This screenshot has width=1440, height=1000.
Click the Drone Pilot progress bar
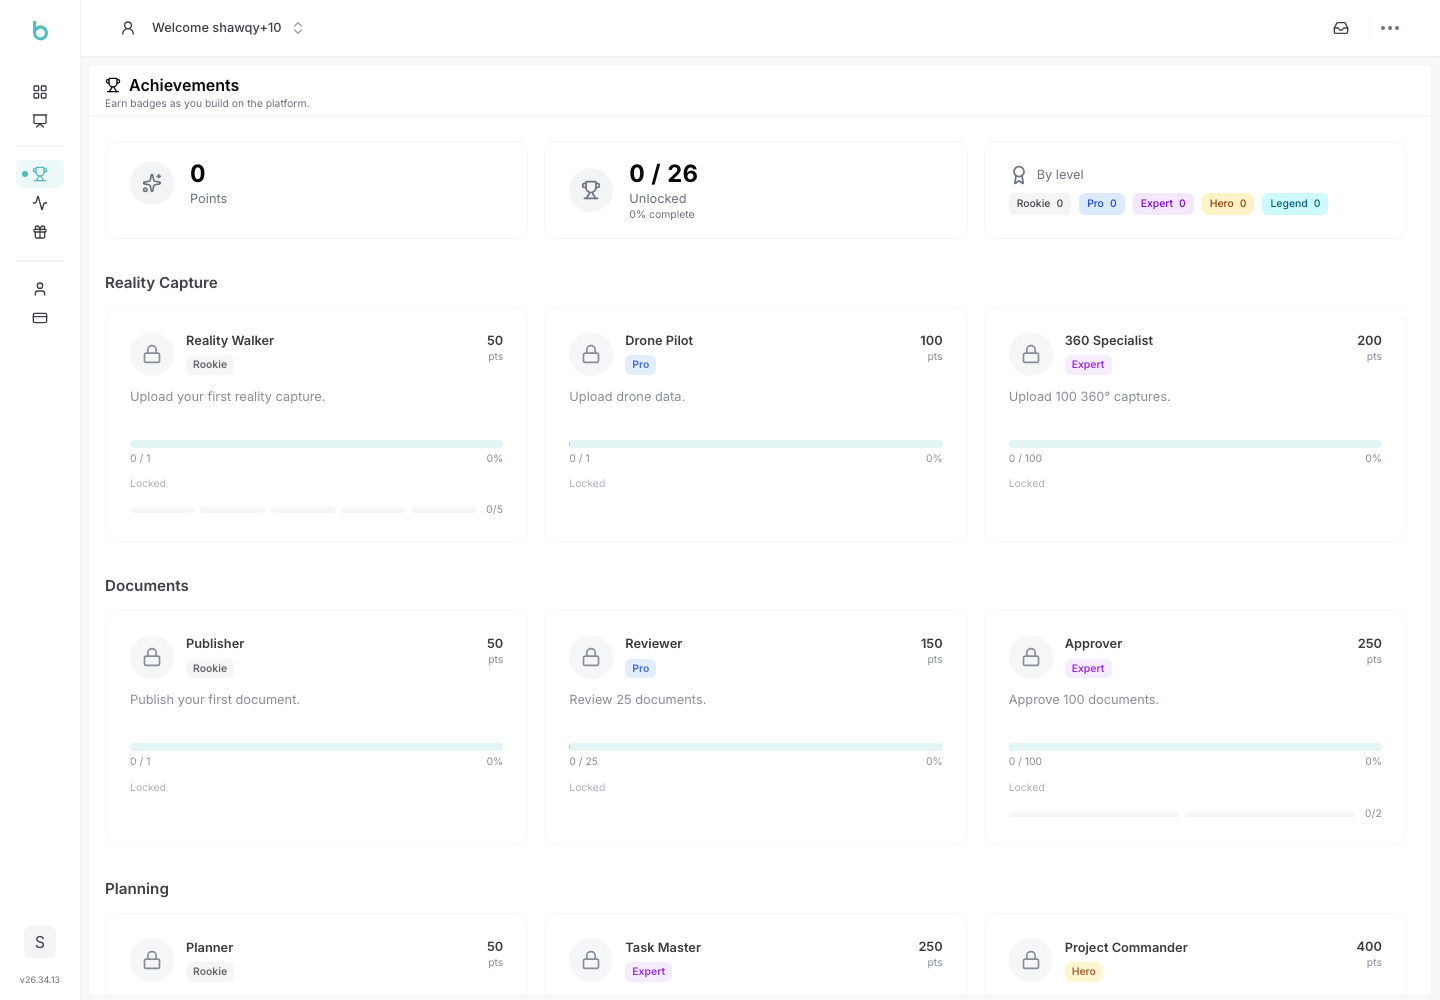click(756, 444)
